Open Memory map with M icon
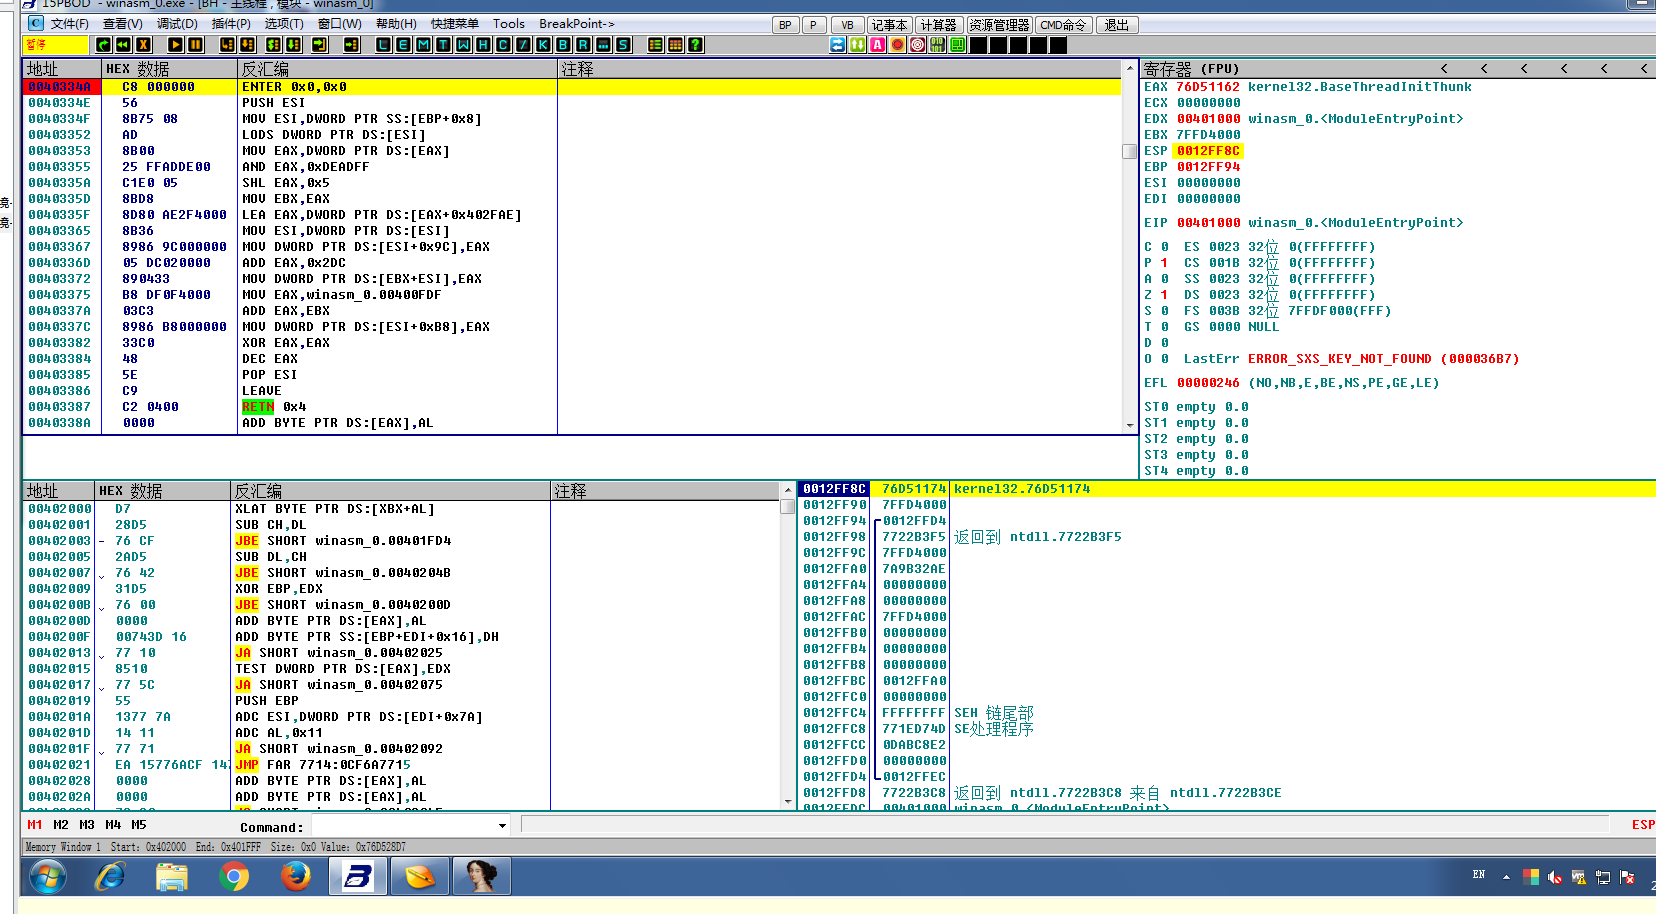 423,45
